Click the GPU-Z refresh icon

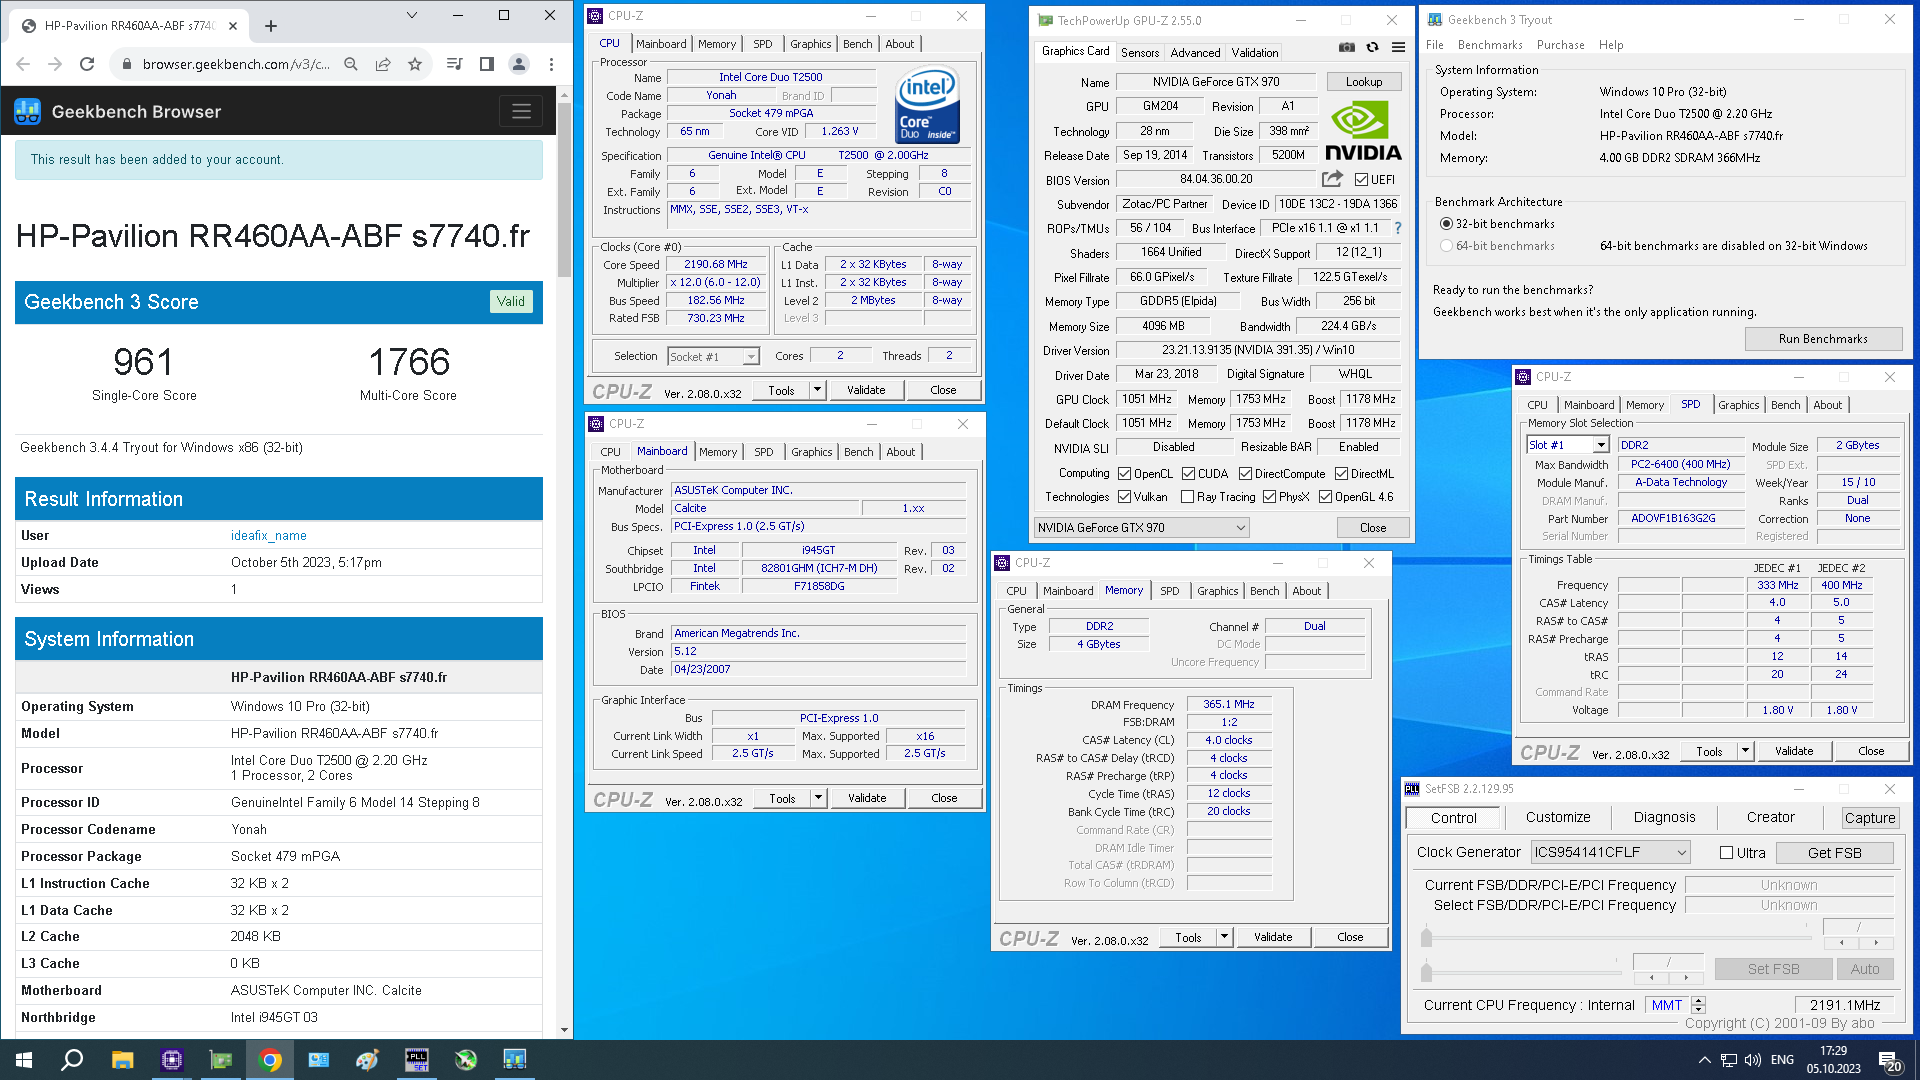pyautogui.click(x=1373, y=47)
